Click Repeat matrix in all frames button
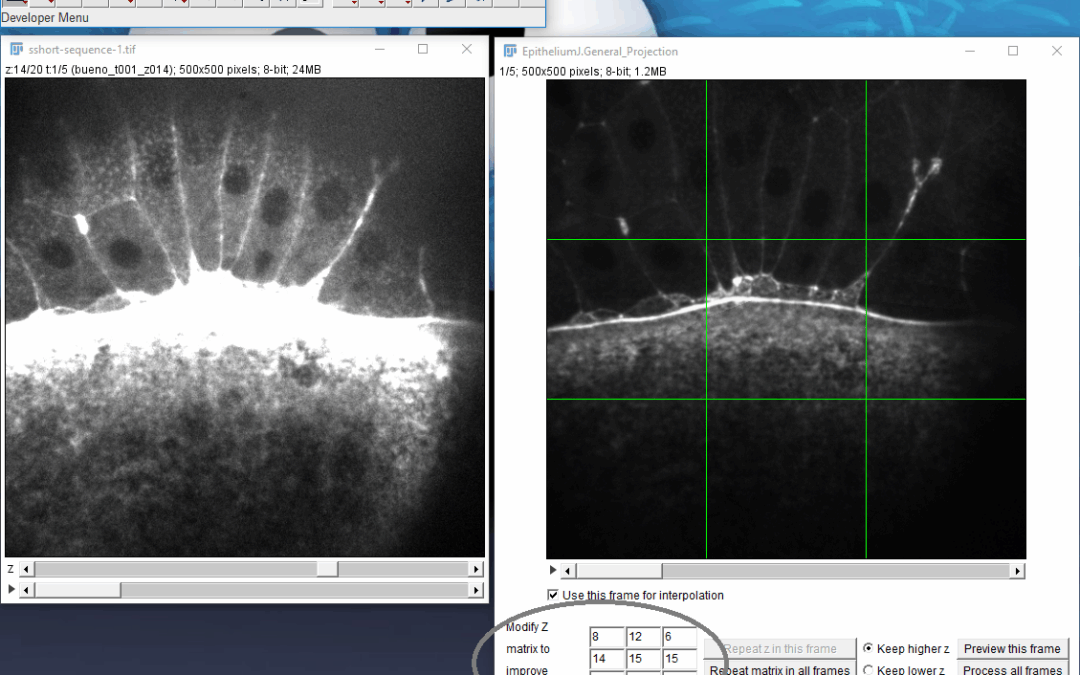Screen dimensions: 1080x675 pyautogui.click(x=780, y=669)
